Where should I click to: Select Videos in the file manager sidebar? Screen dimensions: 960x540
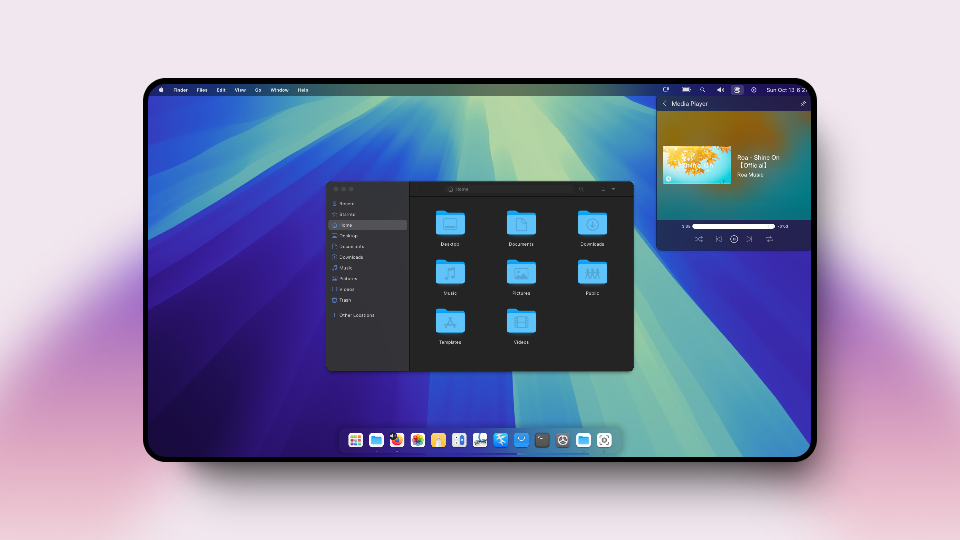367,290
